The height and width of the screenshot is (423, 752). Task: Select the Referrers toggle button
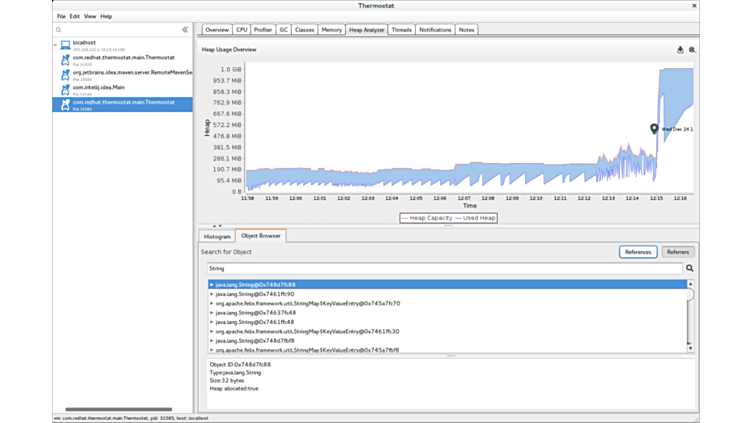[x=678, y=252]
